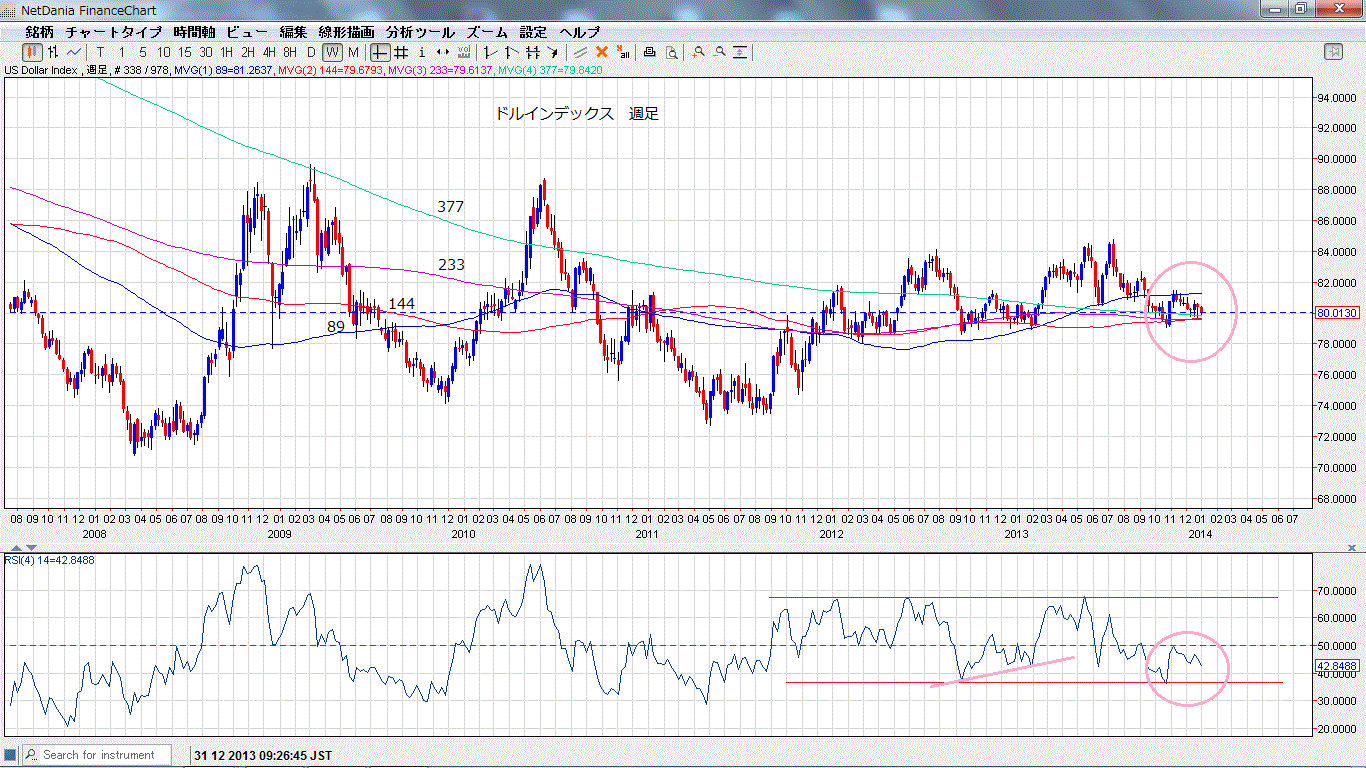1366x768 pixels.
Task: Click the delete all drawings icon
Action: (623, 52)
